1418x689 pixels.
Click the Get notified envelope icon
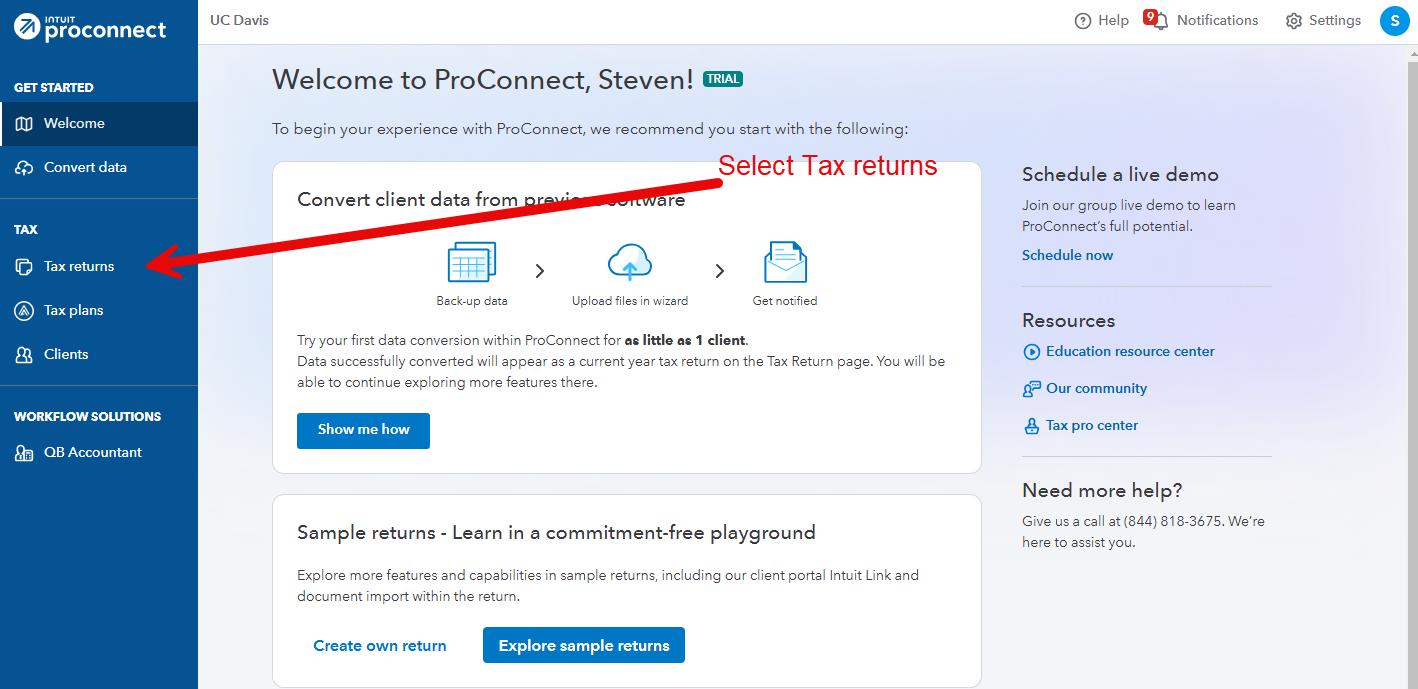click(x=785, y=263)
